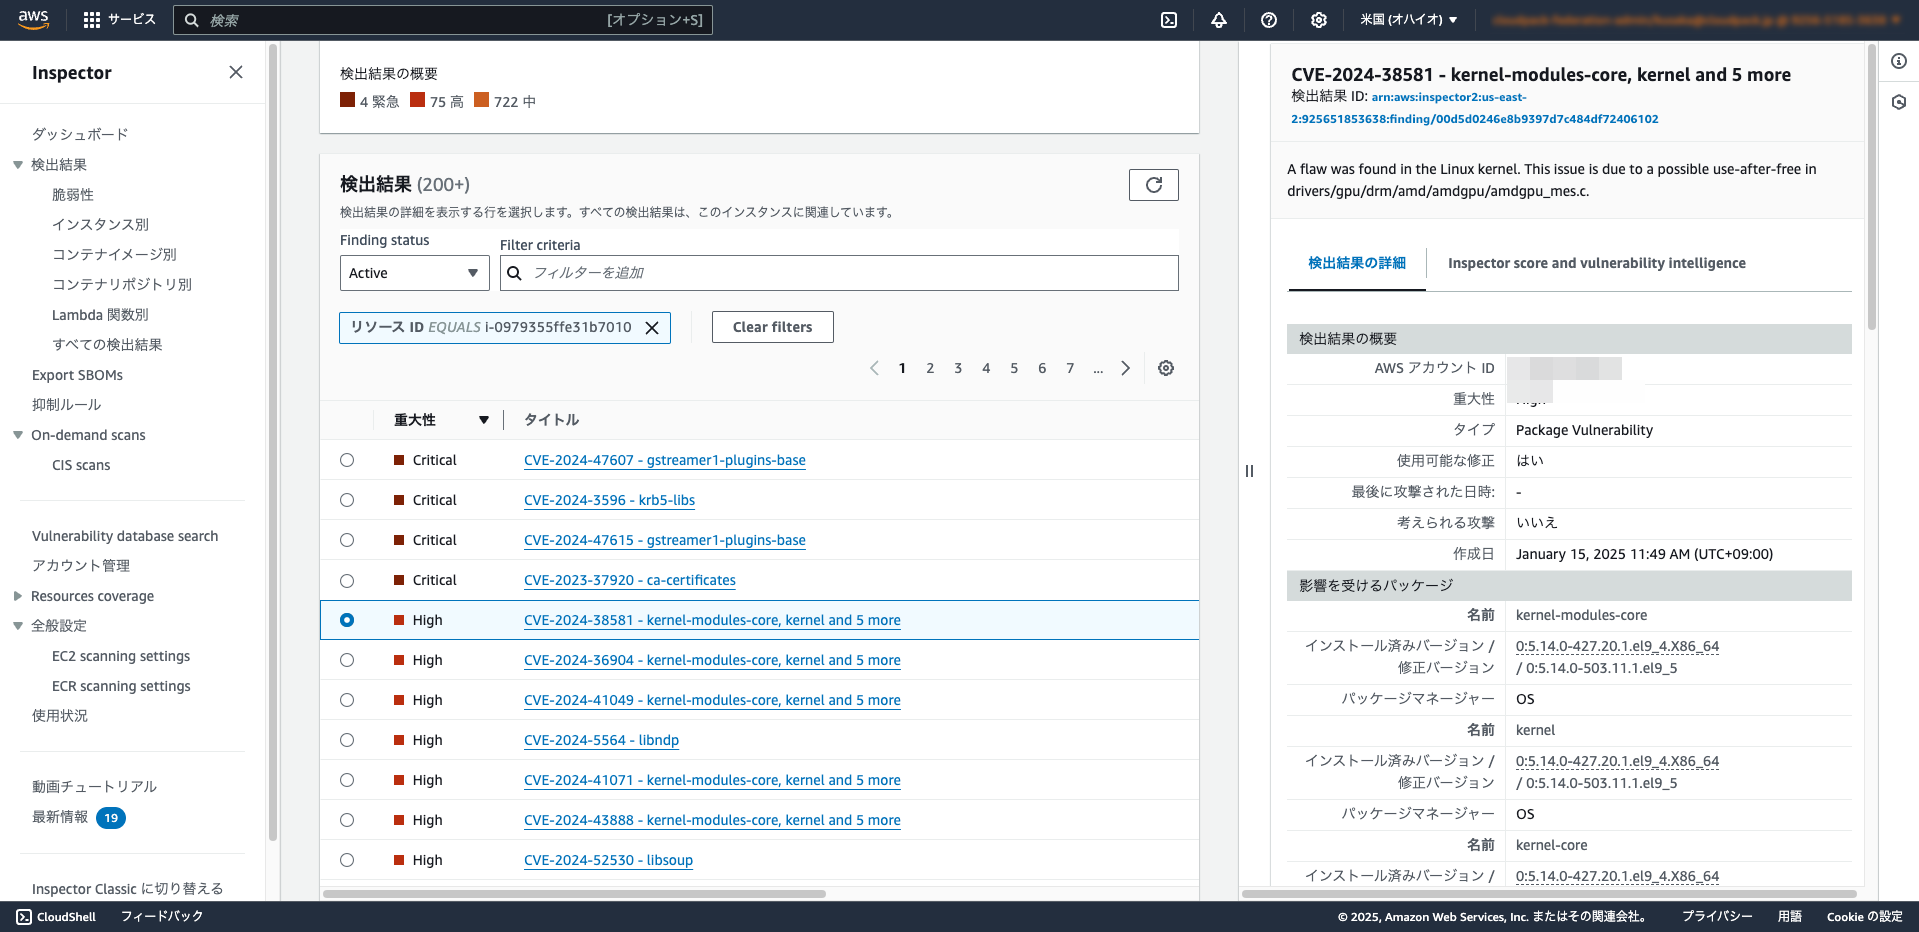Open the AWS notifications bell
The width and height of the screenshot is (1919, 932).
tap(1219, 19)
